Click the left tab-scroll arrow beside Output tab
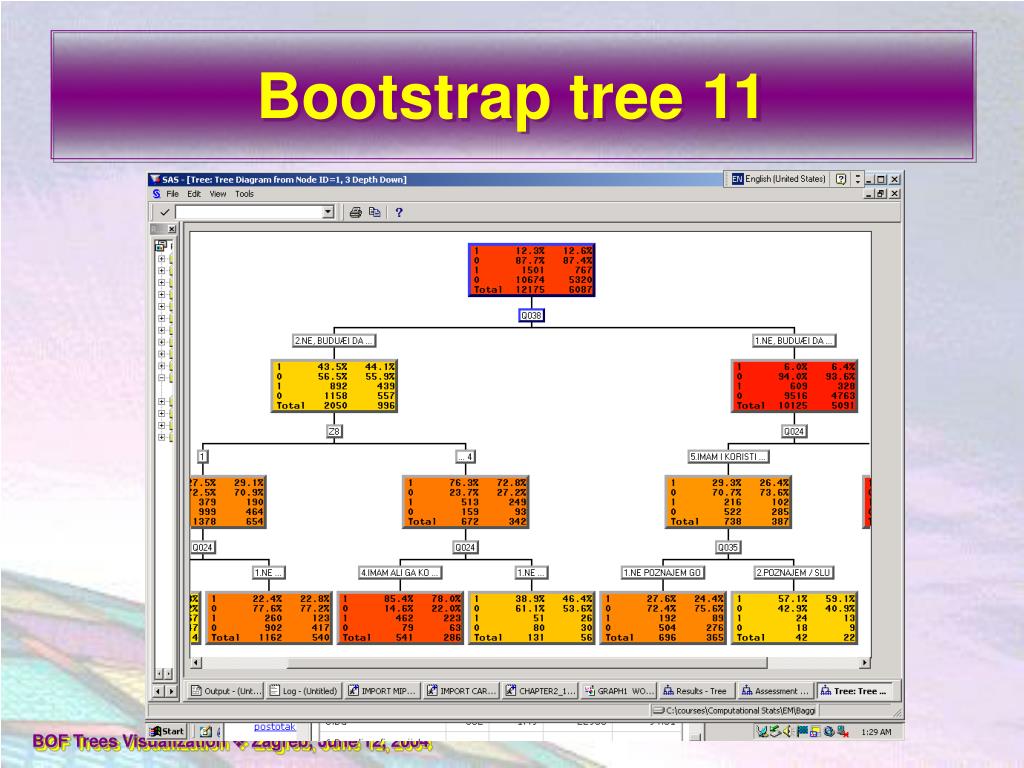1024x768 pixels. [159, 691]
